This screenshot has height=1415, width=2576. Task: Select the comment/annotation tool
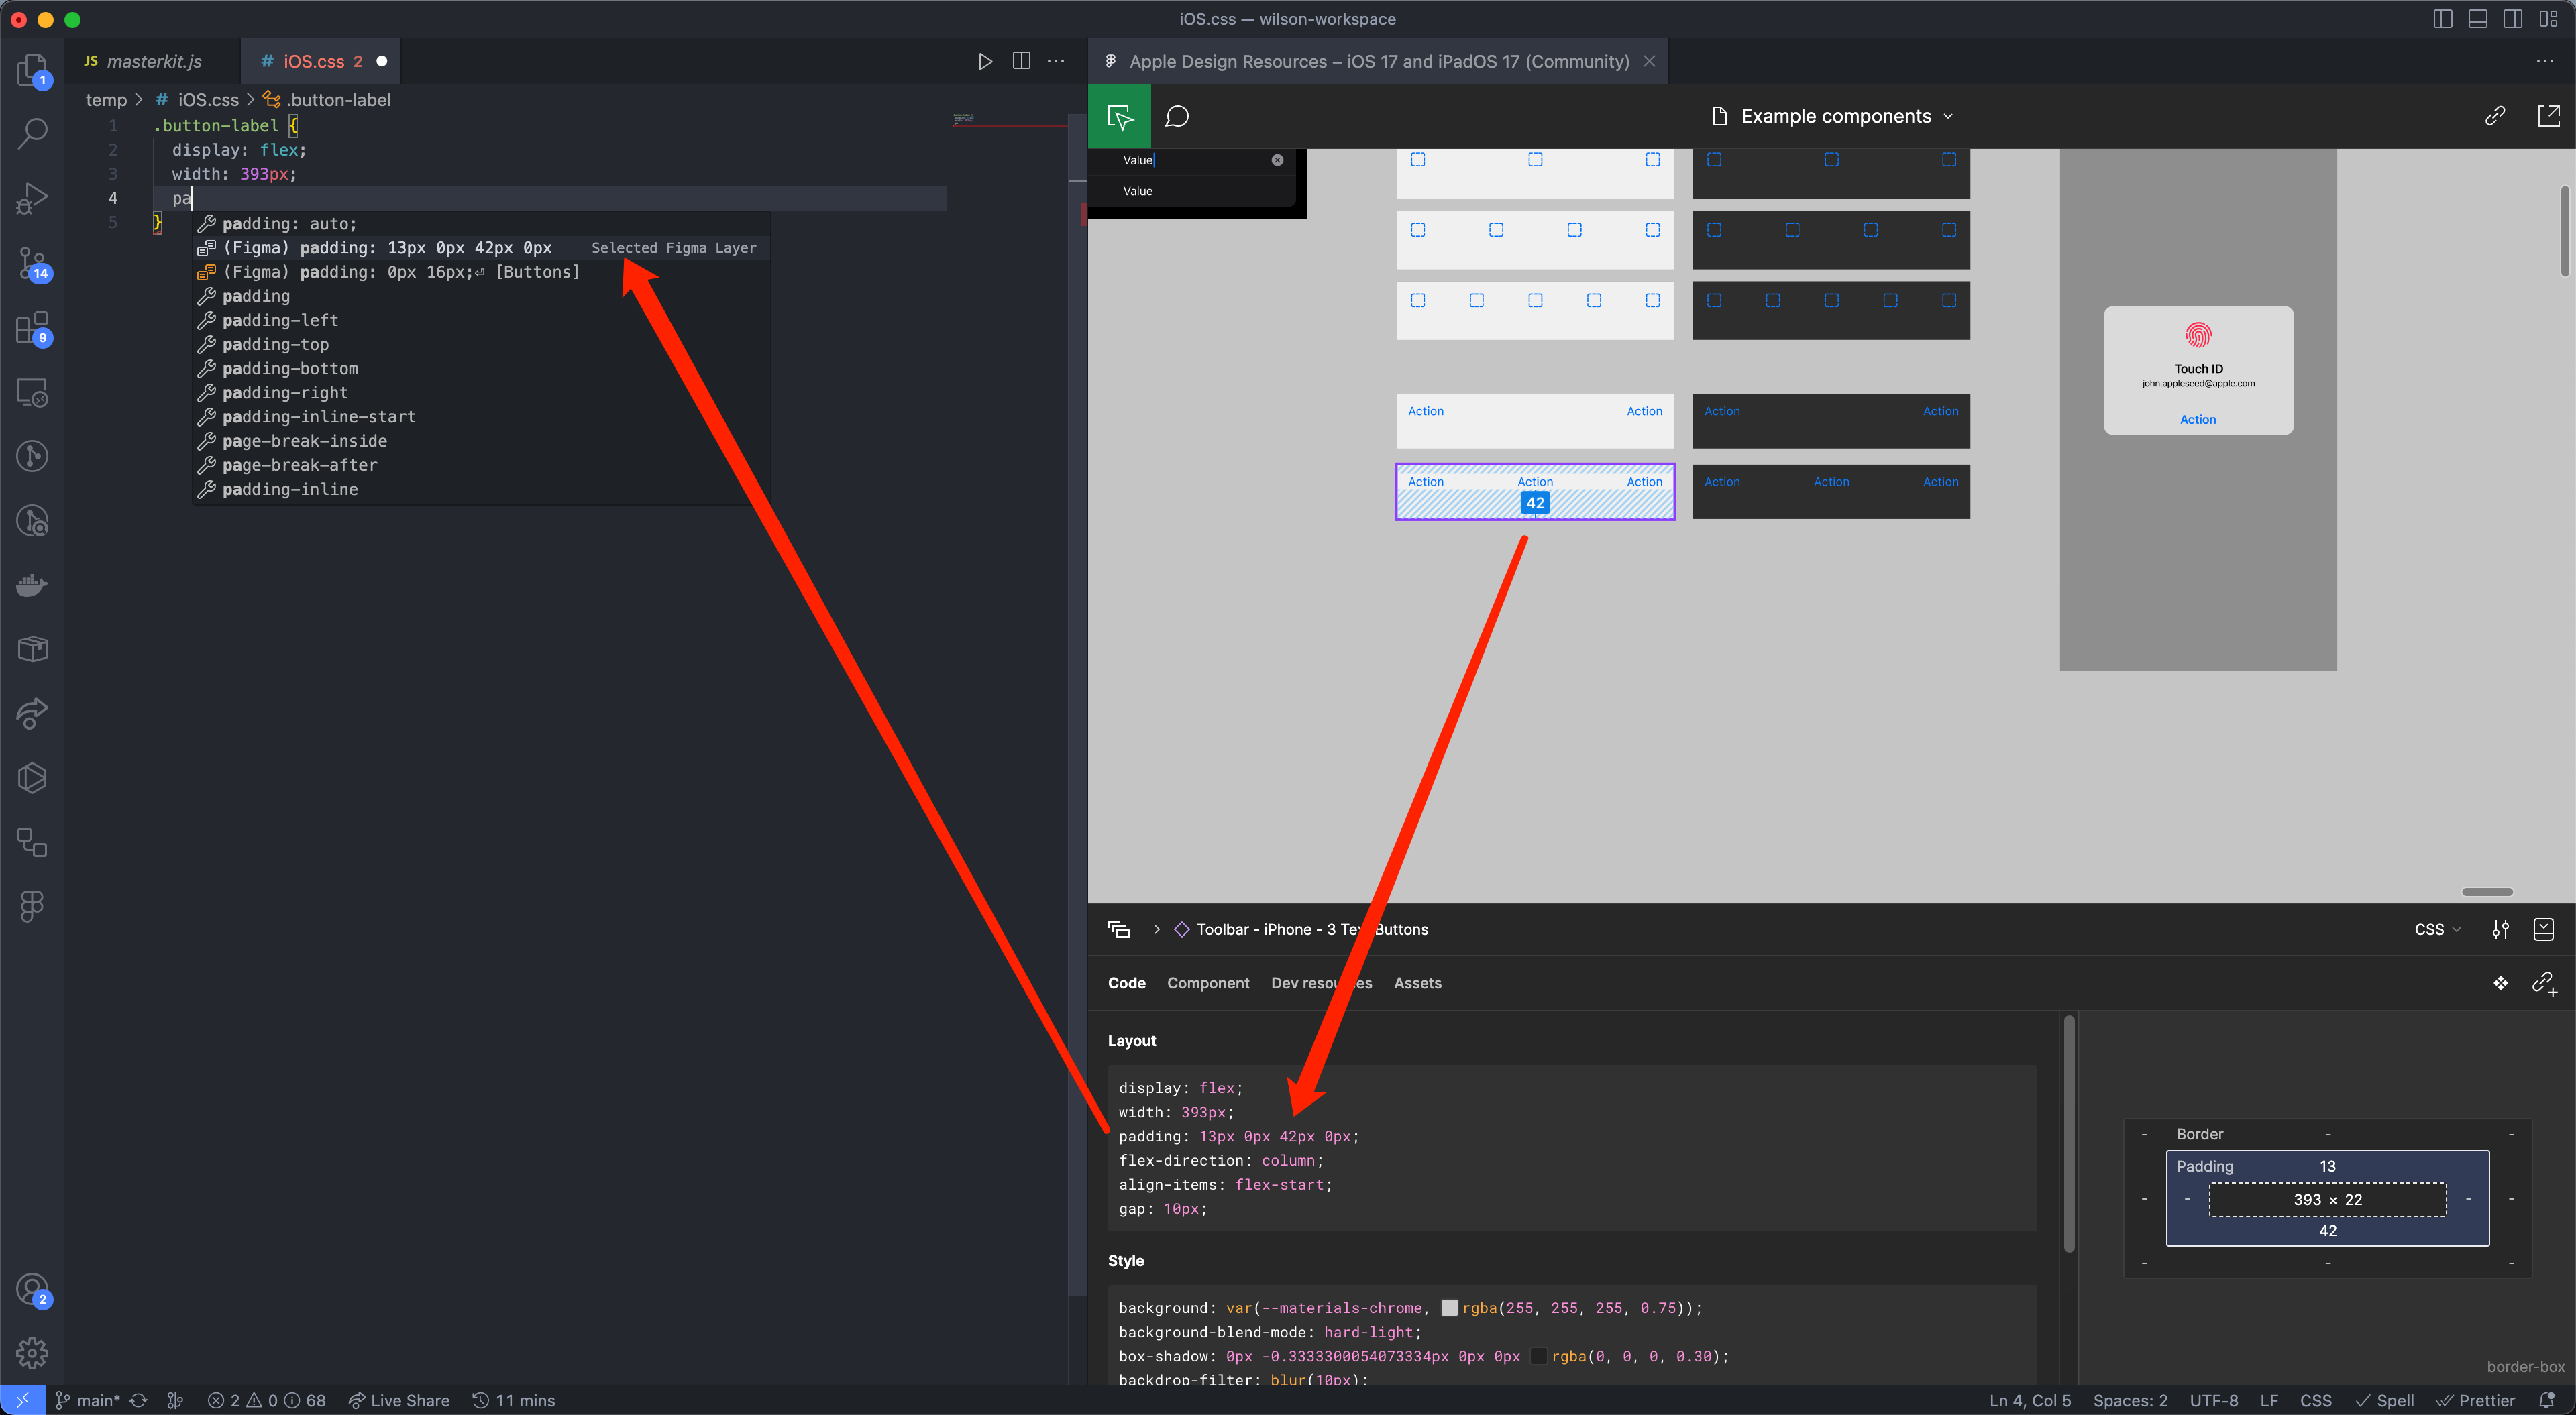[1178, 115]
